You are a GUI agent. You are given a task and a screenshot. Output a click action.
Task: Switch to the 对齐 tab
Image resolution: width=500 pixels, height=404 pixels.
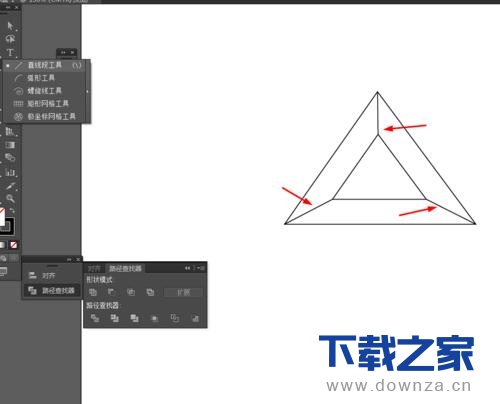[94, 268]
